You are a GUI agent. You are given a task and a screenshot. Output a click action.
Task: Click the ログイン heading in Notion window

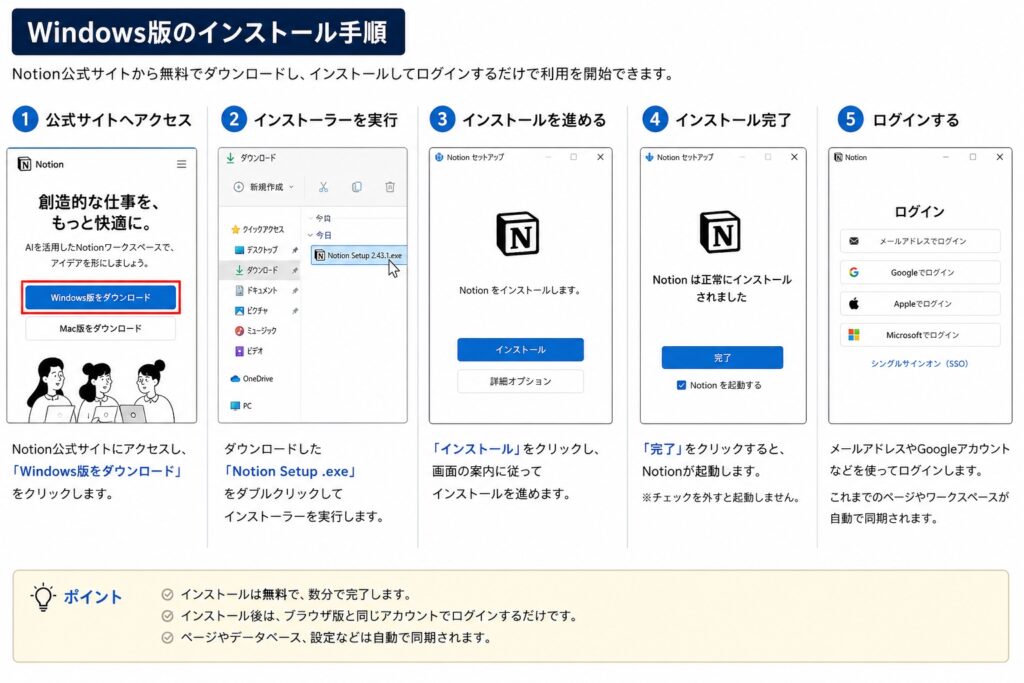tap(919, 211)
